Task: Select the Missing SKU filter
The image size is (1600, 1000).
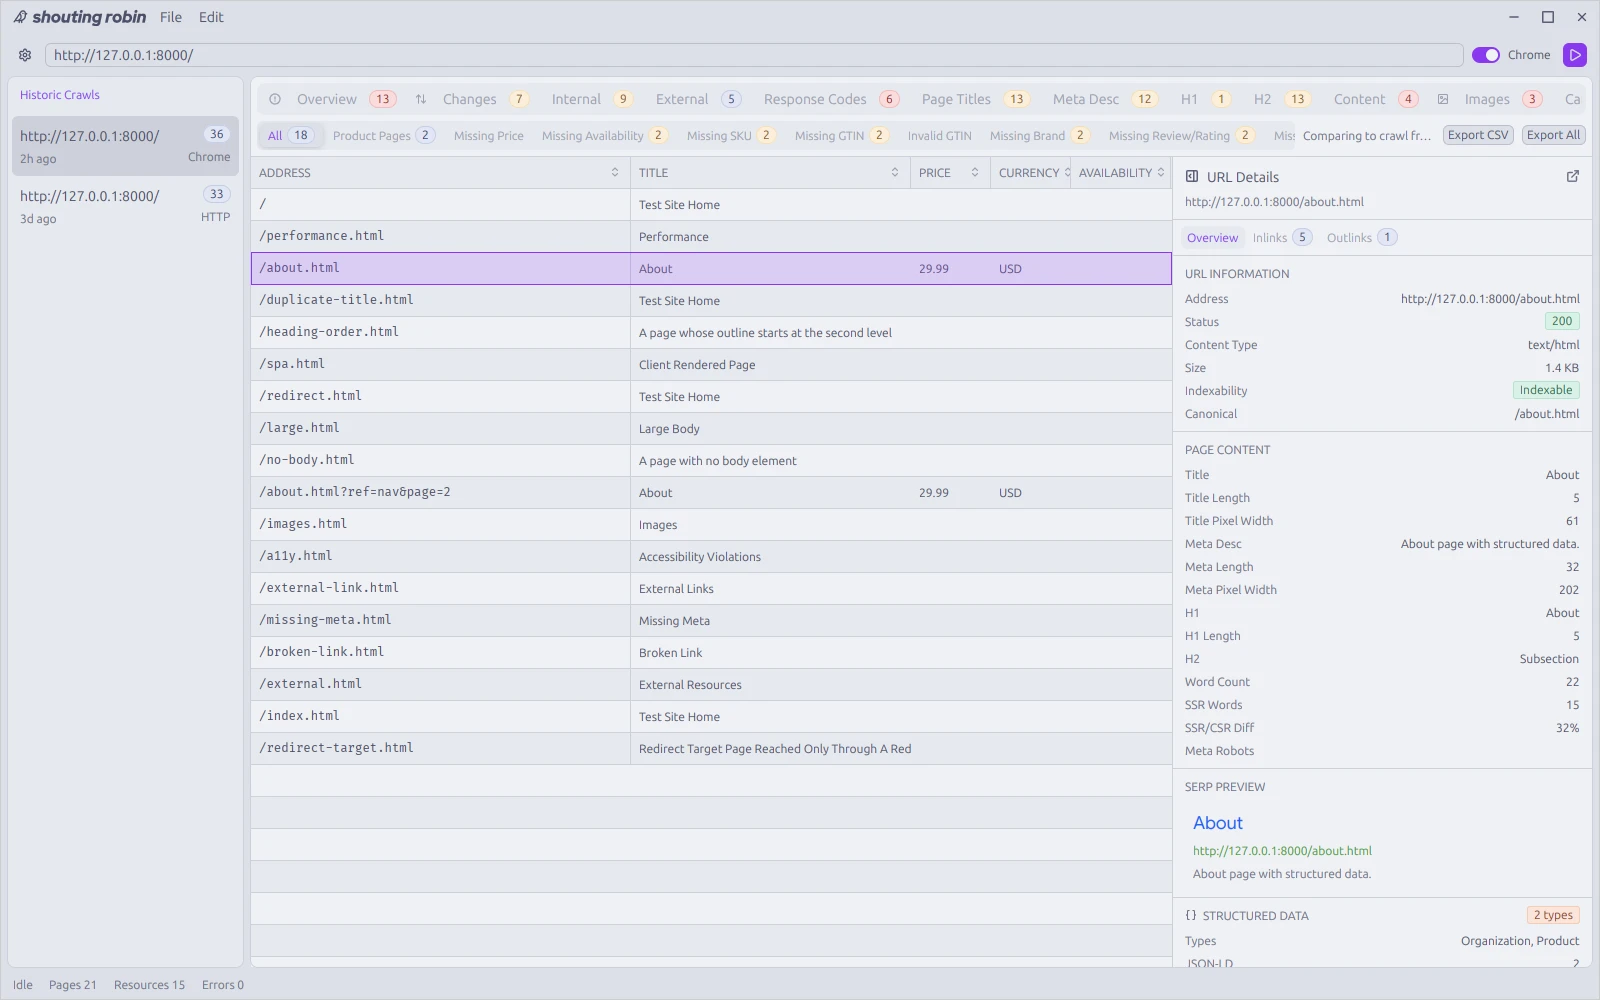Action: [730, 135]
